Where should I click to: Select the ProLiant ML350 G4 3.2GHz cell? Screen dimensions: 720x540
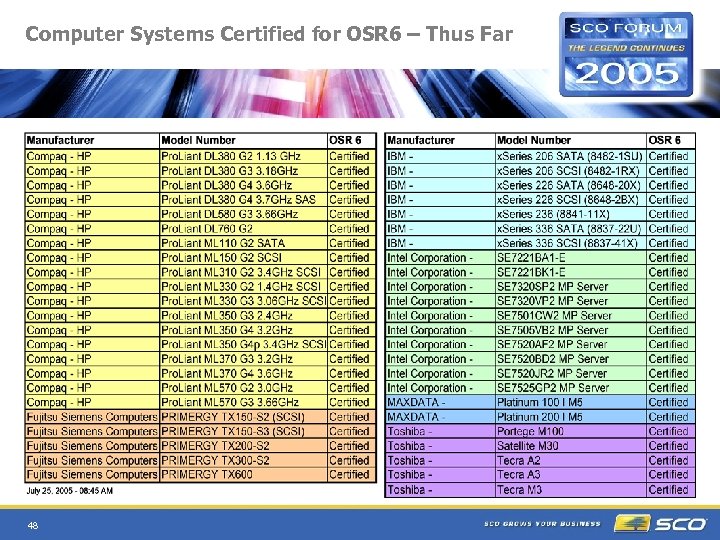pyautogui.click(x=243, y=330)
